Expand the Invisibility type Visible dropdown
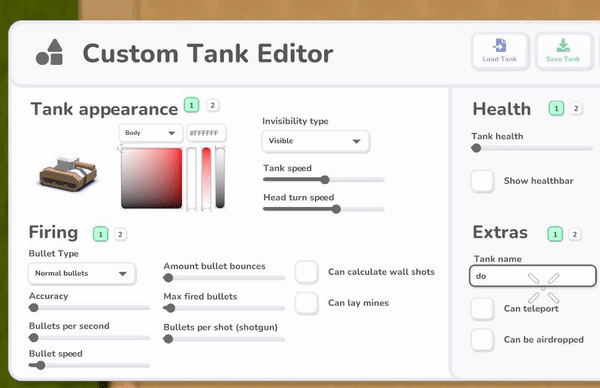The height and width of the screenshot is (388, 600). pyautogui.click(x=315, y=141)
